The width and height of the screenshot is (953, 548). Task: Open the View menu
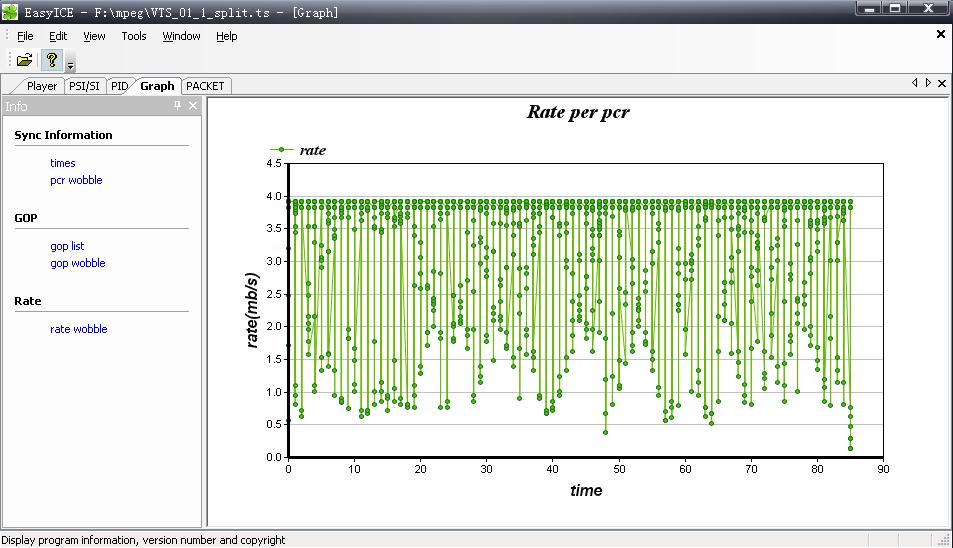tap(94, 36)
